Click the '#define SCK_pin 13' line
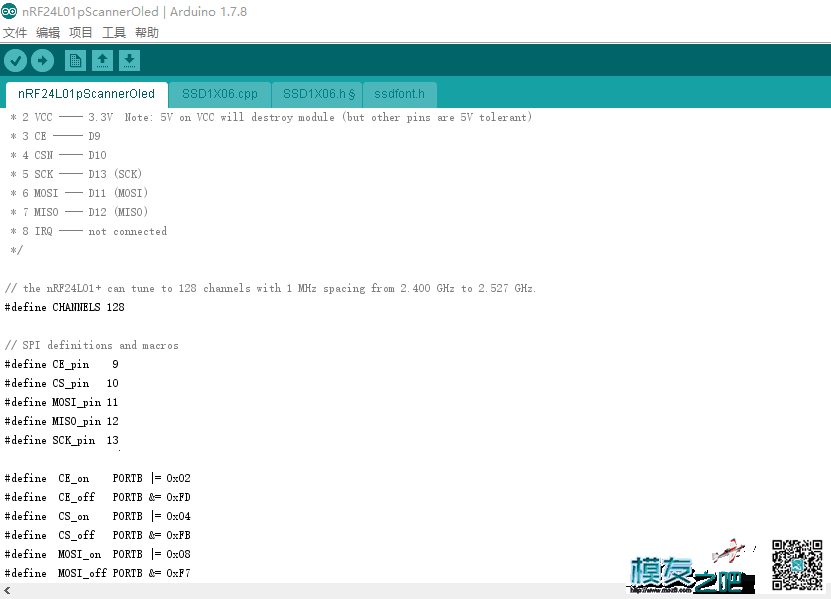The height and width of the screenshot is (599, 831). [61, 441]
